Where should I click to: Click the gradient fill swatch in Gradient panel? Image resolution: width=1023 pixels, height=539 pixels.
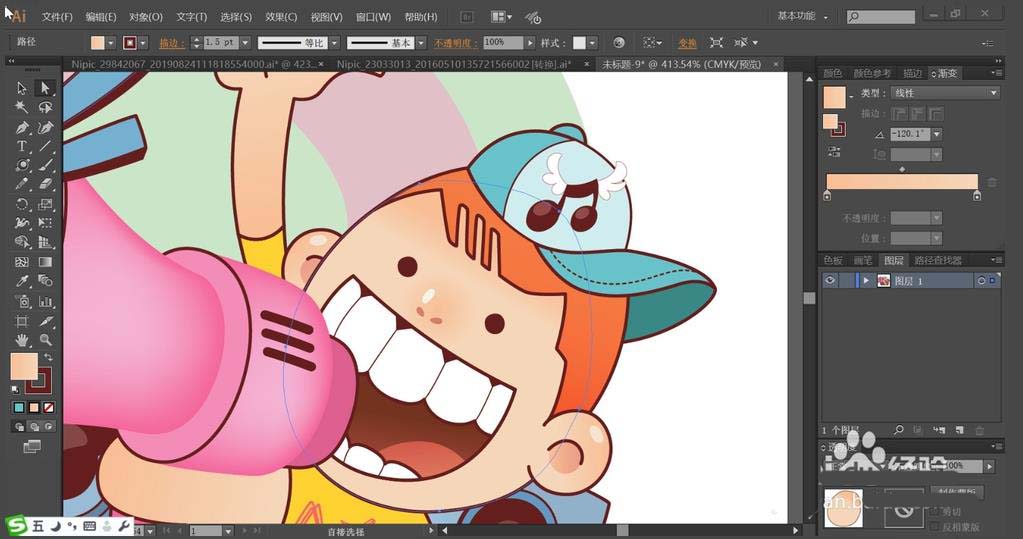(x=834, y=98)
